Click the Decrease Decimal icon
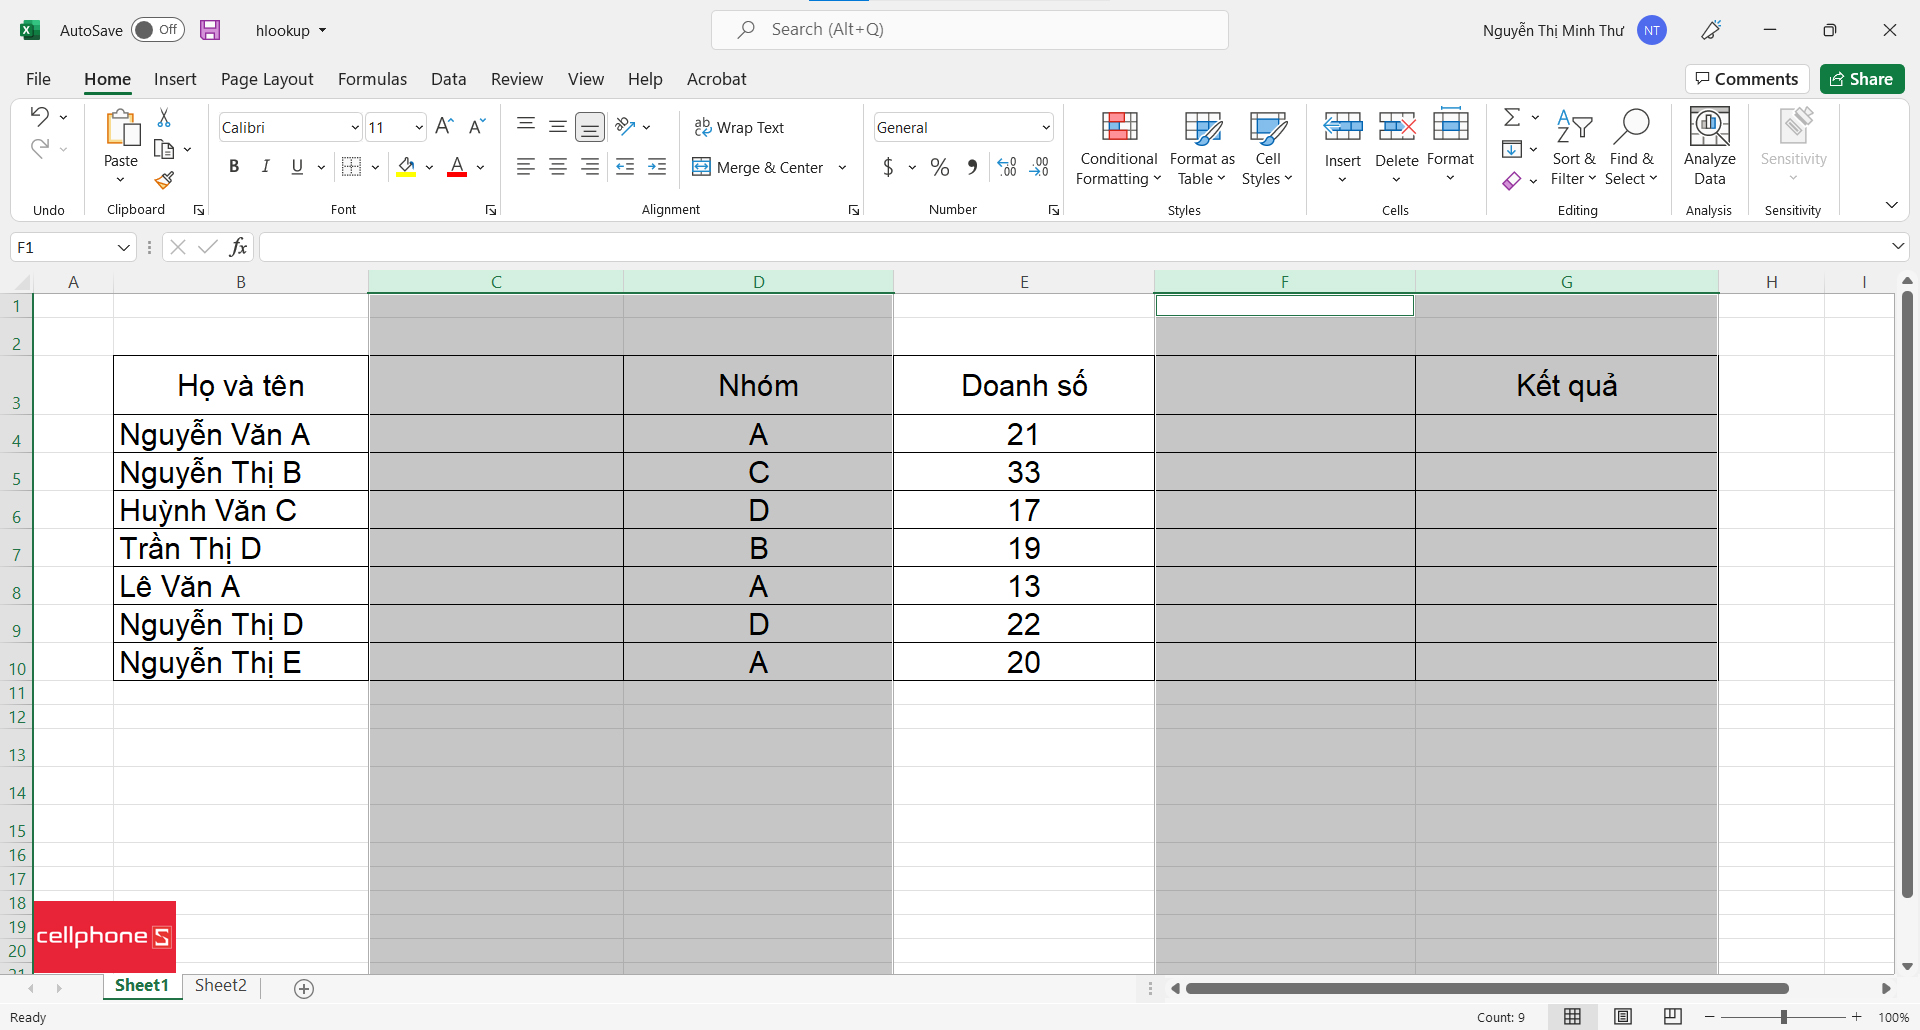The height and width of the screenshot is (1030, 1920). (x=1039, y=167)
